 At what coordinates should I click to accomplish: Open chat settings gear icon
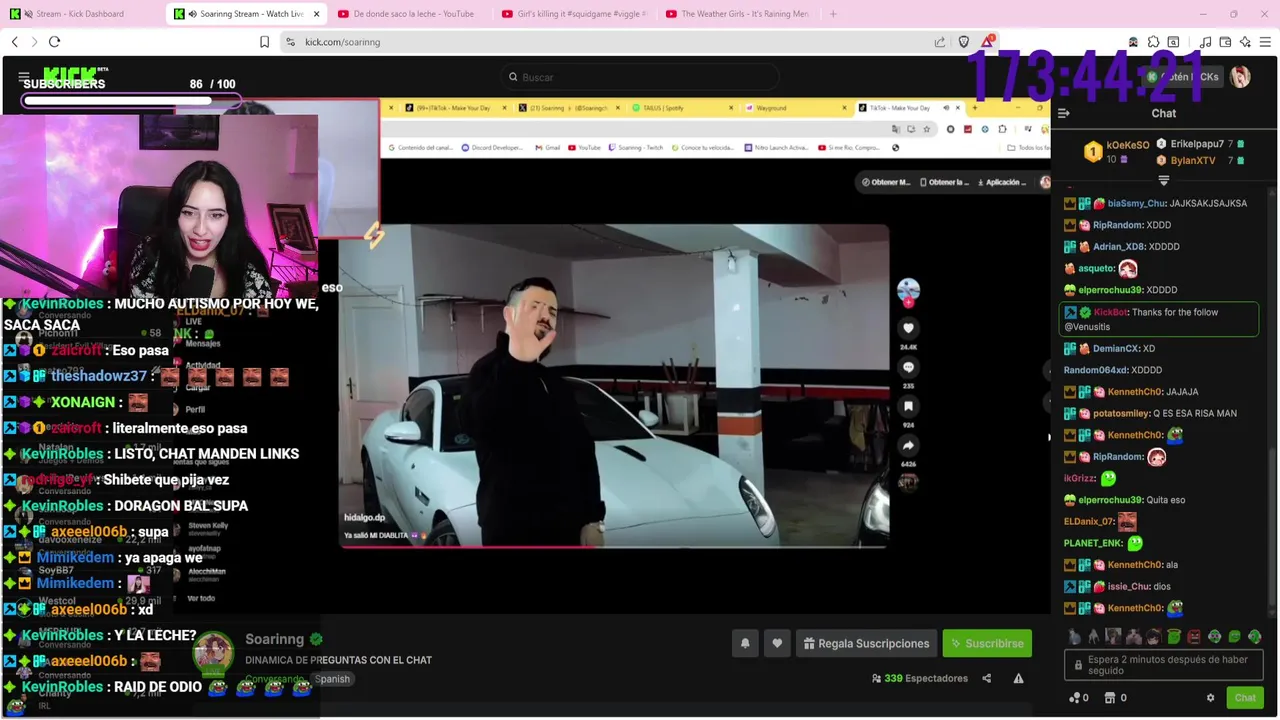point(1210,698)
